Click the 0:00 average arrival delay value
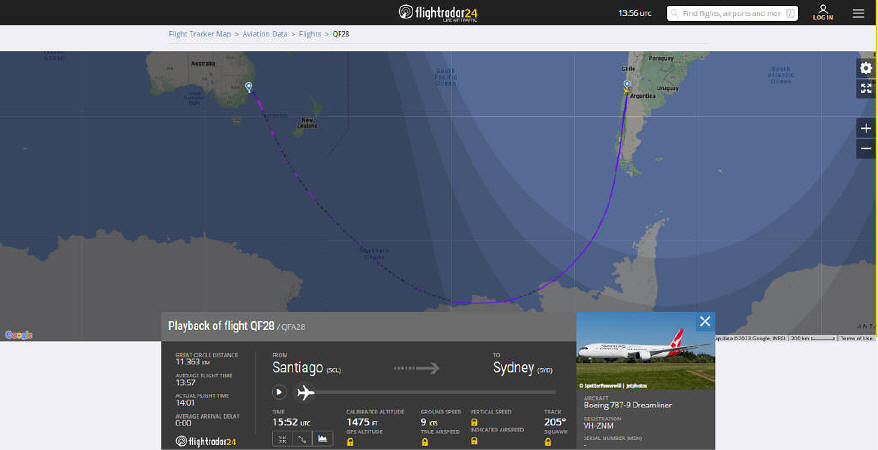Image resolution: width=878 pixels, height=450 pixels. click(183, 423)
